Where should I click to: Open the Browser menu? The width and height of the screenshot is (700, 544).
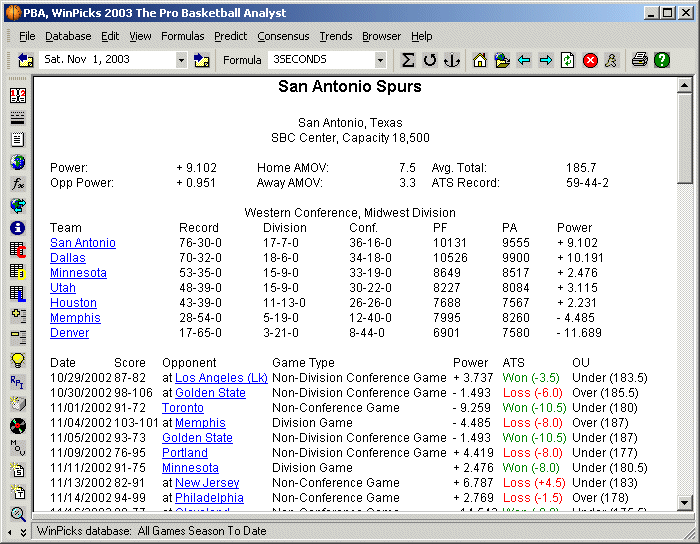(x=381, y=36)
